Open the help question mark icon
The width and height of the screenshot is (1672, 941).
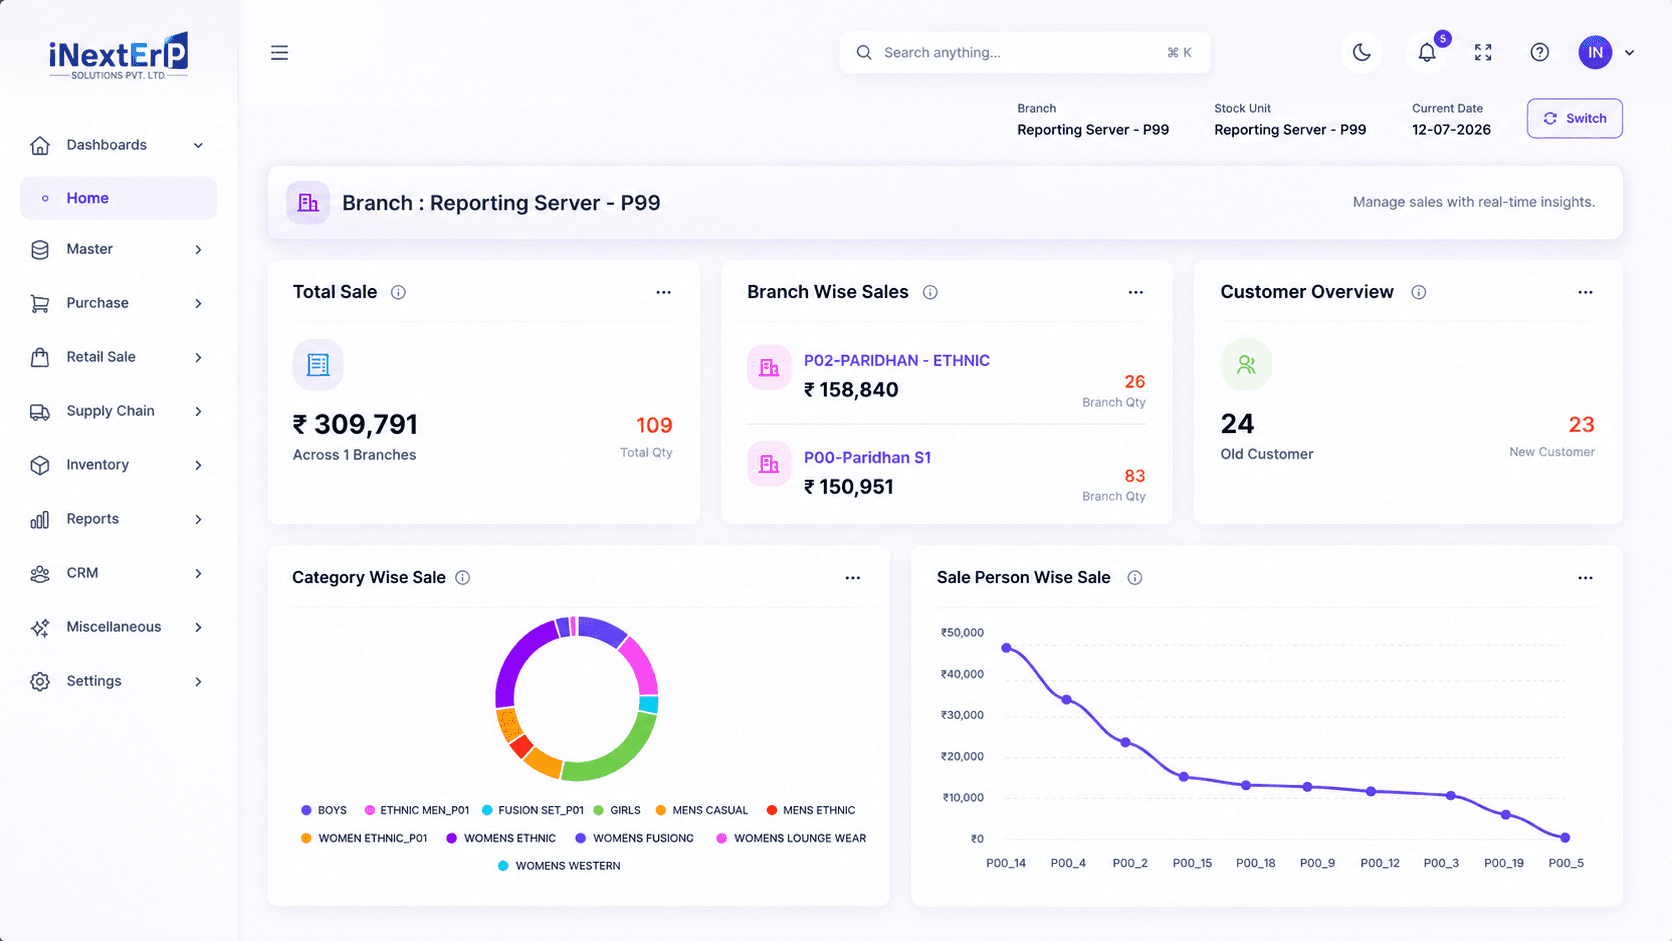pos(1540,52)
